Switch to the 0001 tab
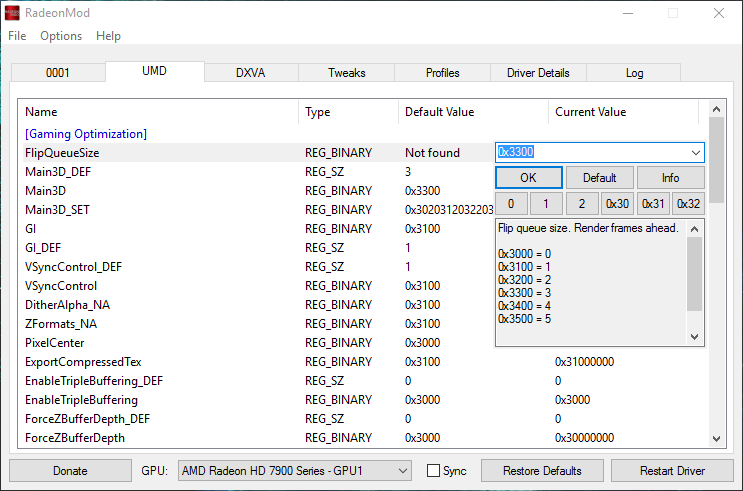The height and width of the screenshot is (491, 743). (x=58, y=73)
